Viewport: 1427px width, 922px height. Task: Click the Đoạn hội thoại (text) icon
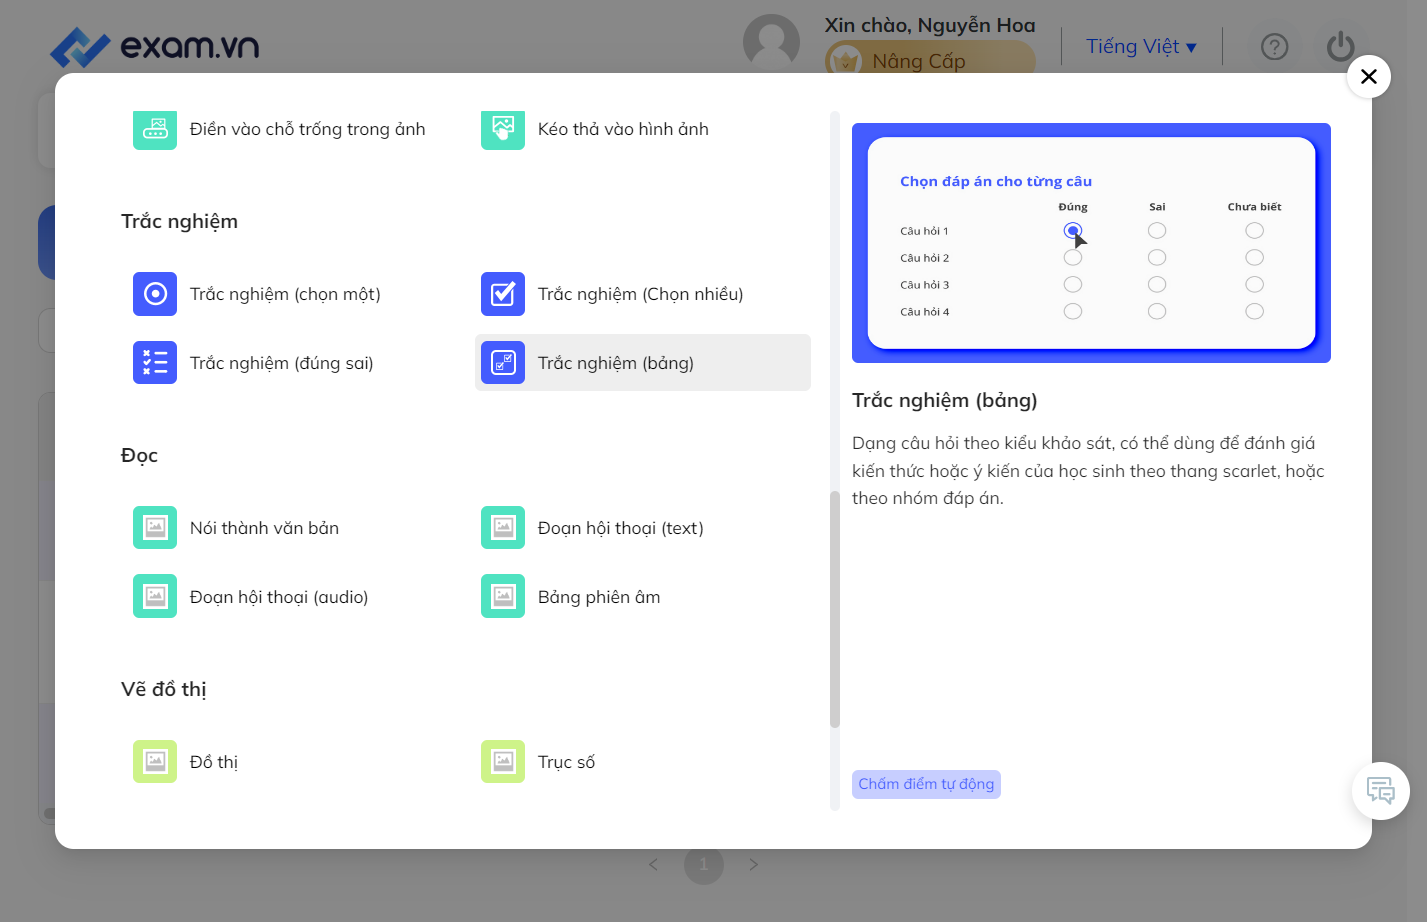coord(503,528)
